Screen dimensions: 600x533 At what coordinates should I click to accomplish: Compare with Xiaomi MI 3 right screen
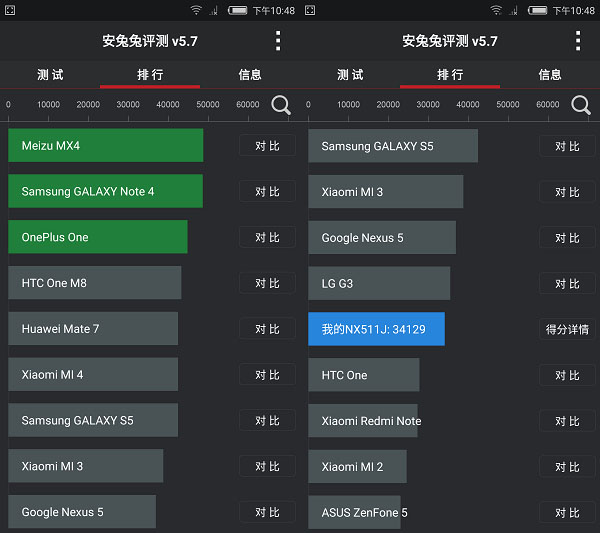coord(567,192)
